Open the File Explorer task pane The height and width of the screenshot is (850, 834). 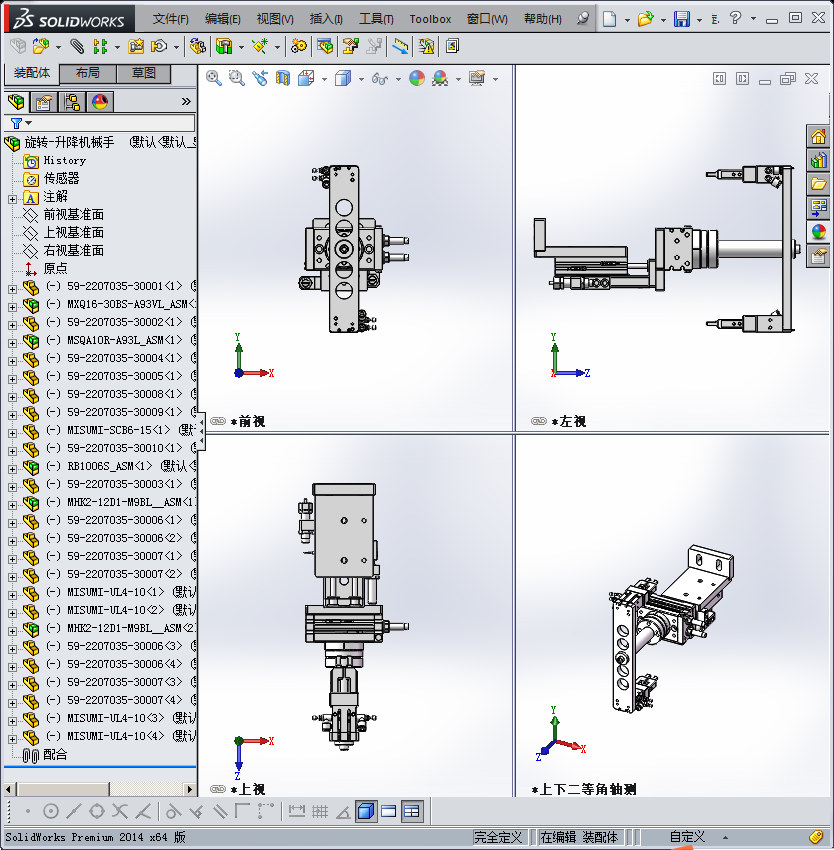[818, 184]
